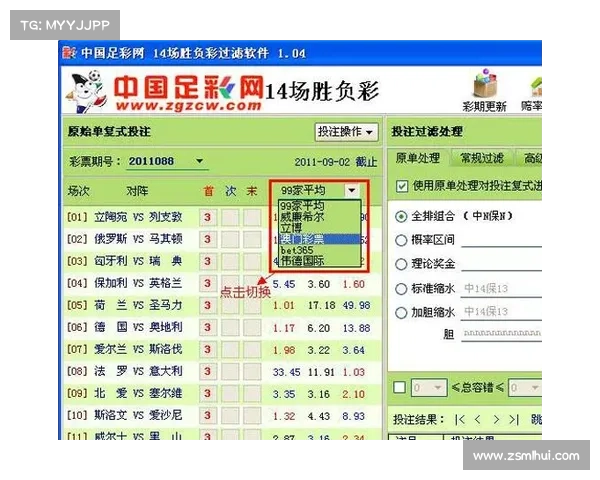
Task: Toggle 次 pick box for match 01
Action: click(x=230, y=217)
